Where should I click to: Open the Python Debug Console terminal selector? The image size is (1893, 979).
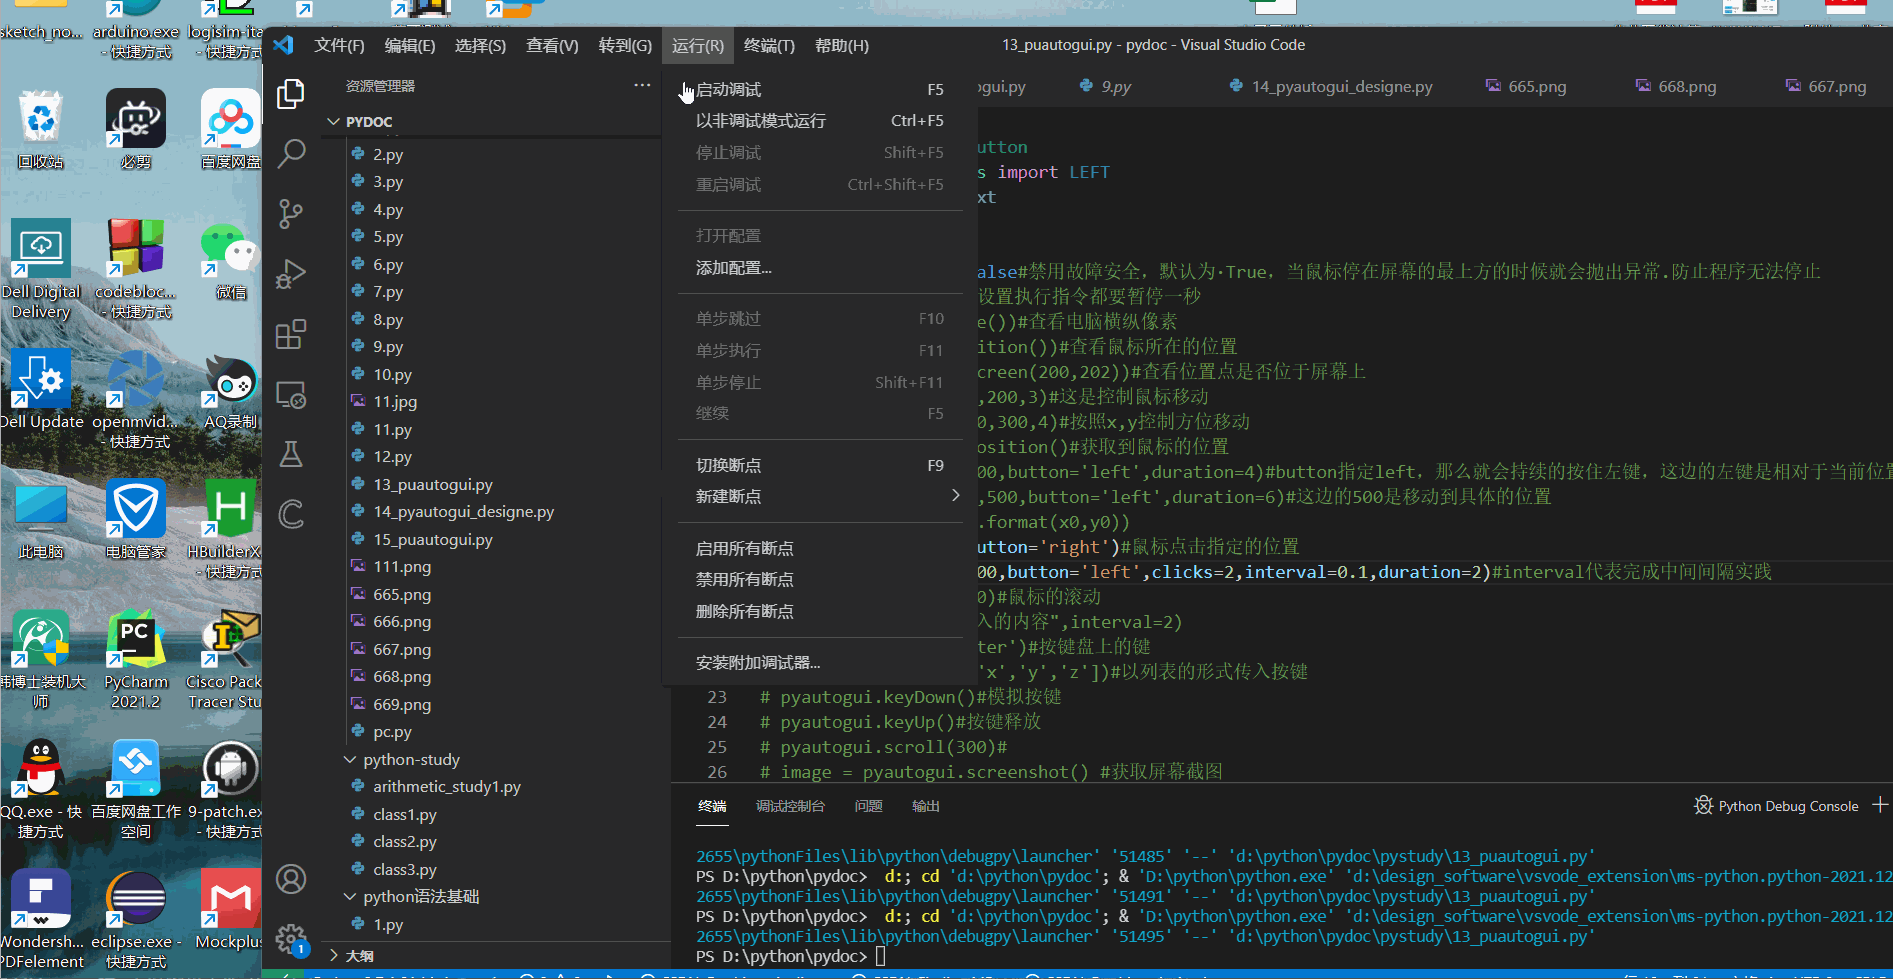pos(1777,806)
